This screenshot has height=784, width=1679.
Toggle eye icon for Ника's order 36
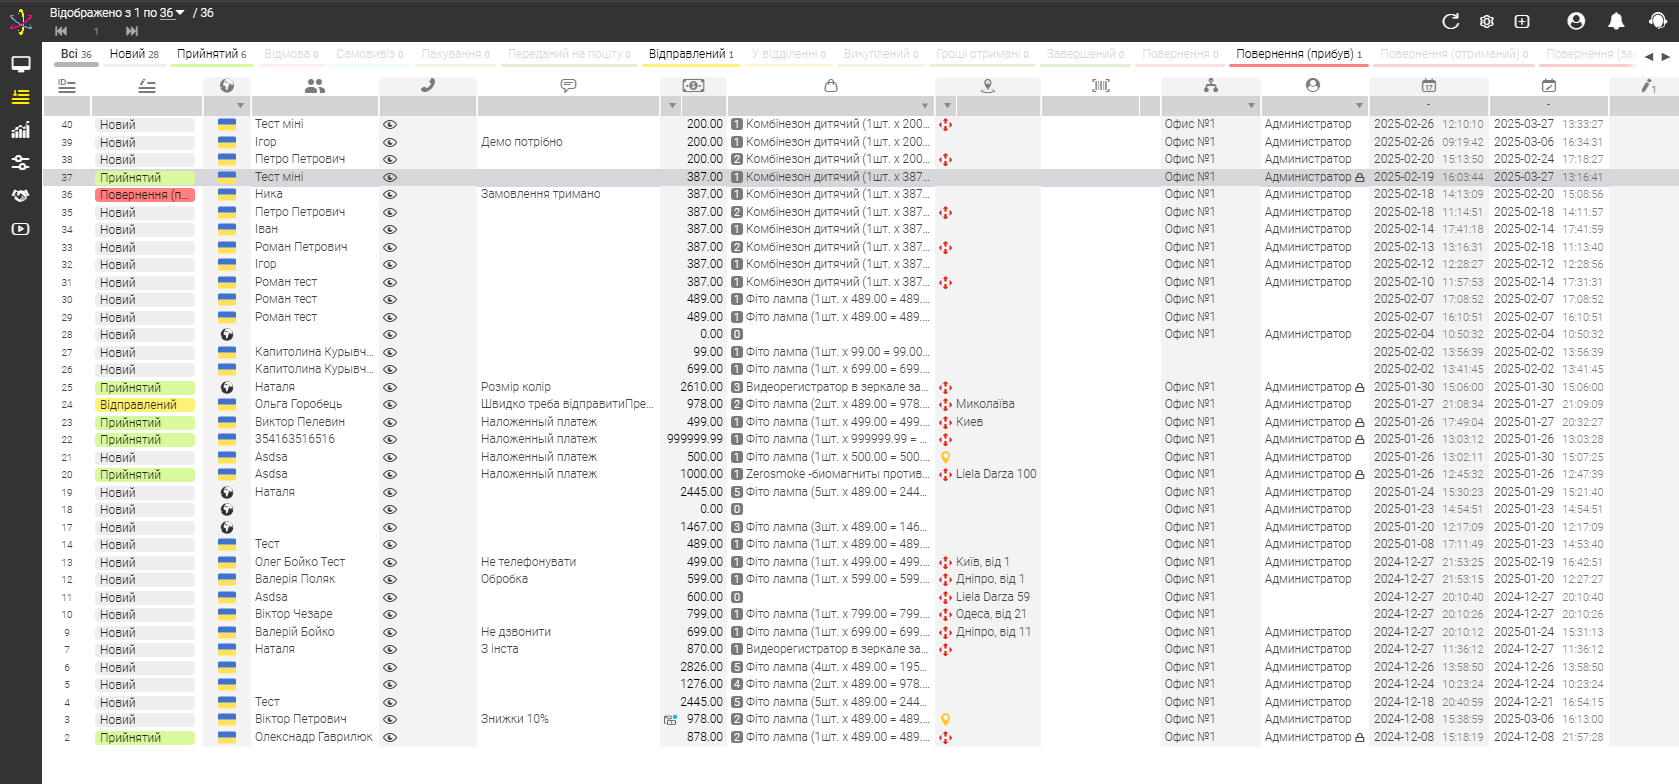[x=390, y=195]
